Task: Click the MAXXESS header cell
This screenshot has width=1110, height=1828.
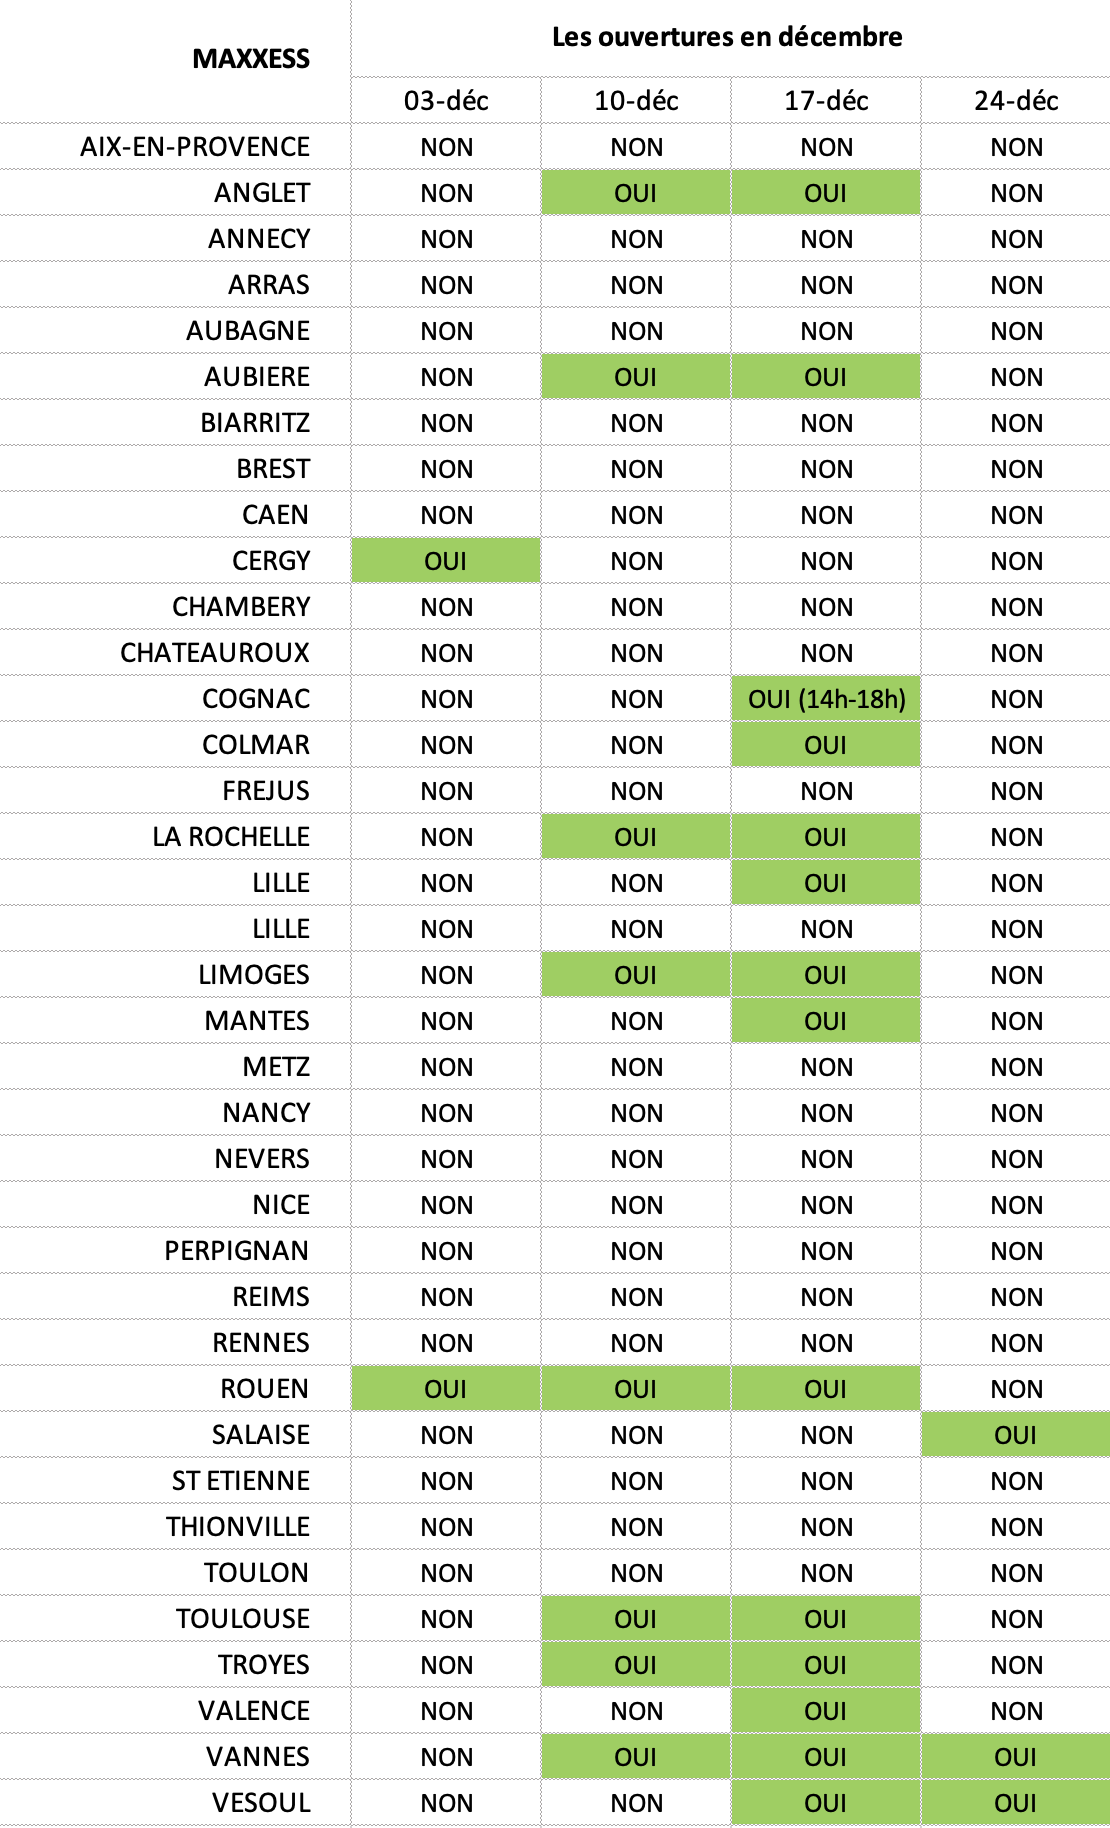Action: point(251,59)
